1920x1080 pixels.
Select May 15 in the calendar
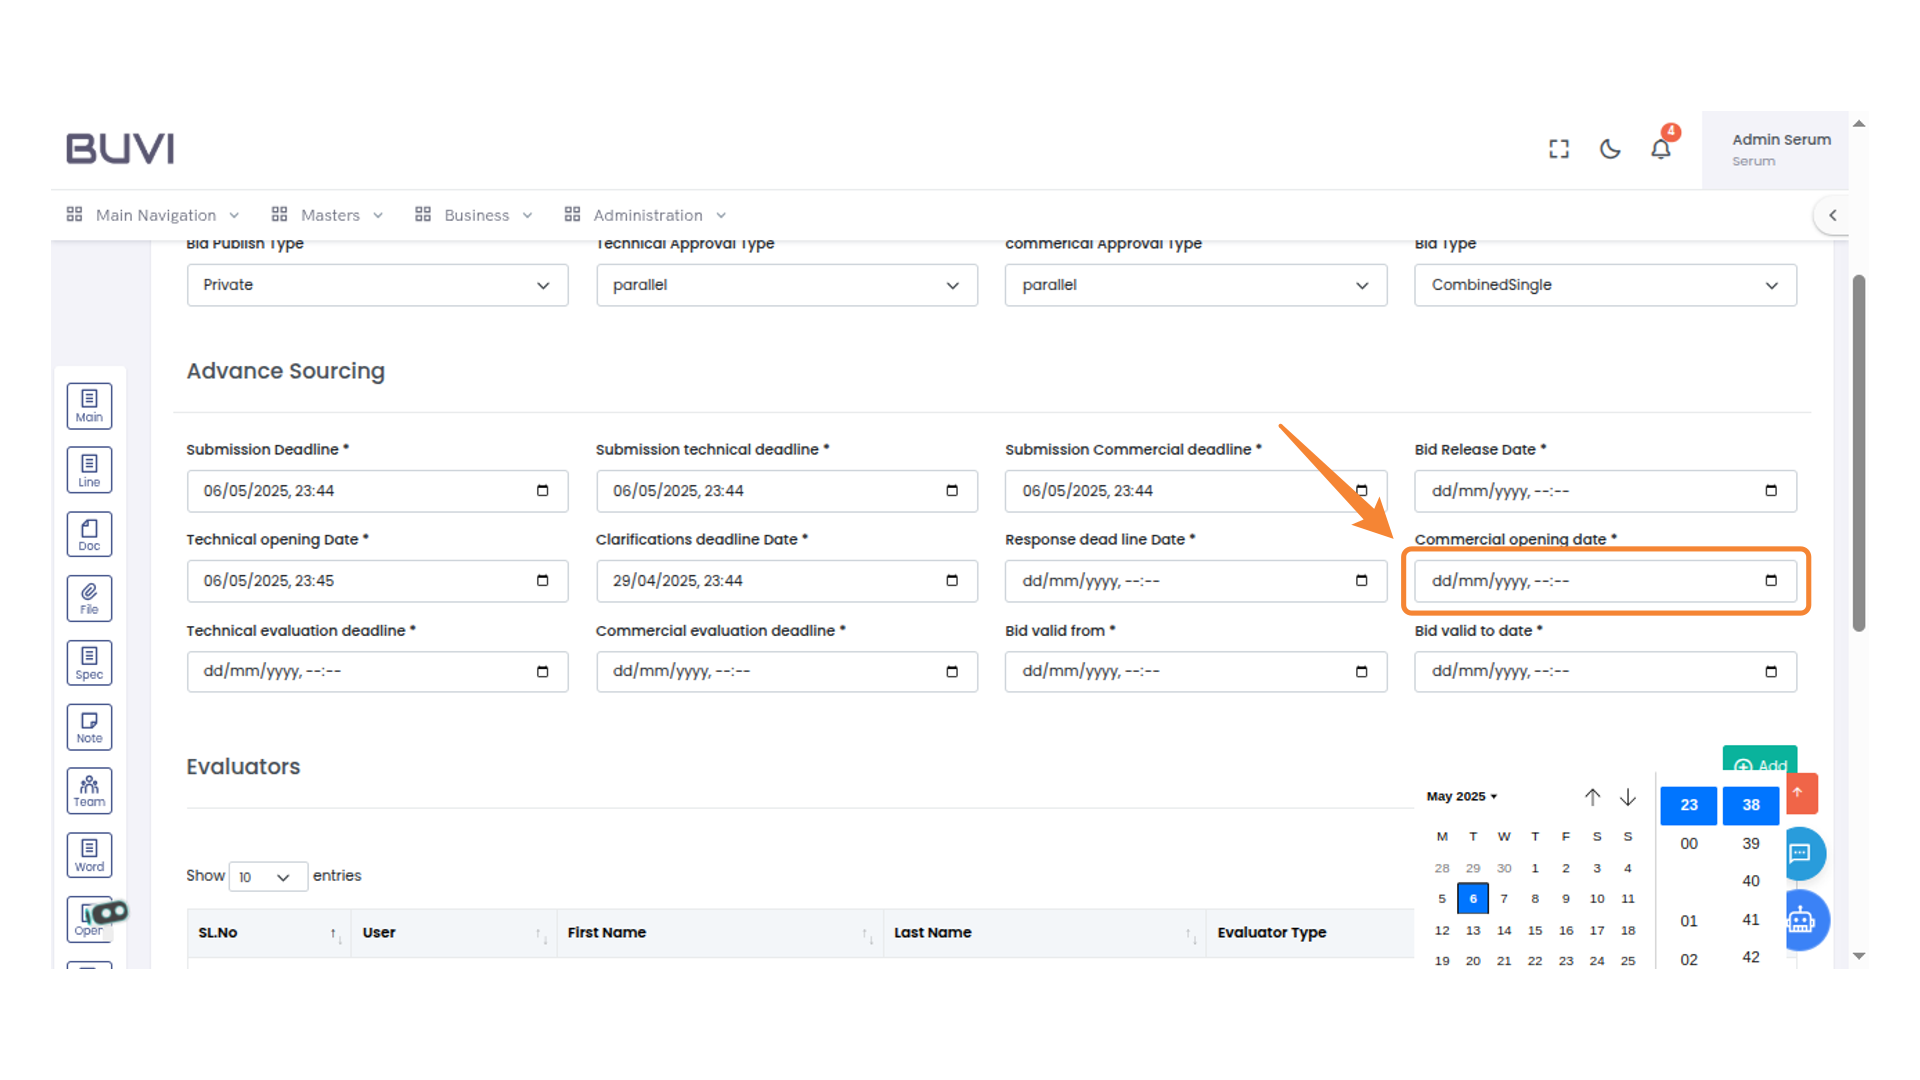pos(1534,930)
